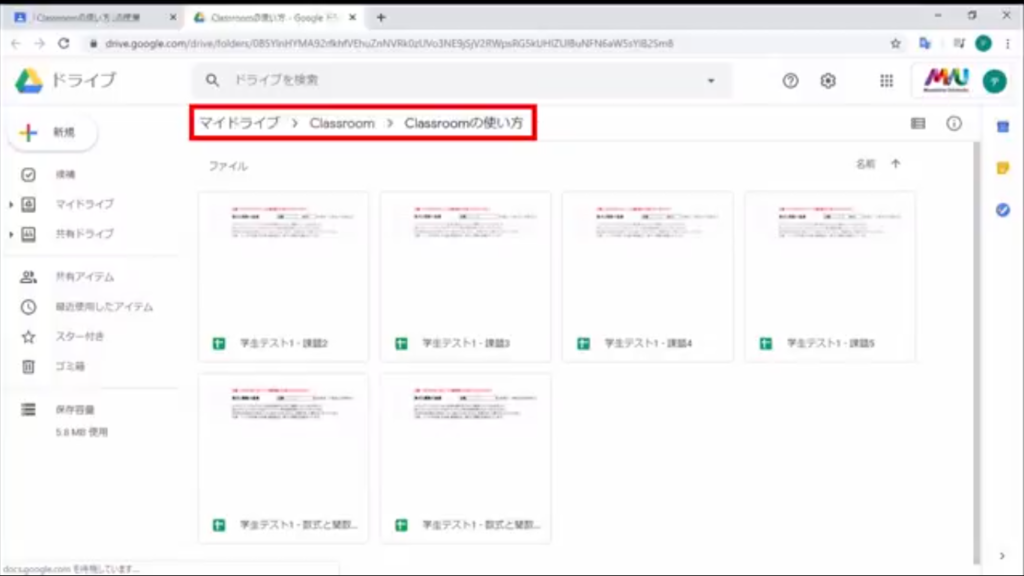This screenshot has height=576, width=1024.
Task: Click the 学生テスト1 - 課題3 file name
Action: pyautogui.click(x=466, y=344)
